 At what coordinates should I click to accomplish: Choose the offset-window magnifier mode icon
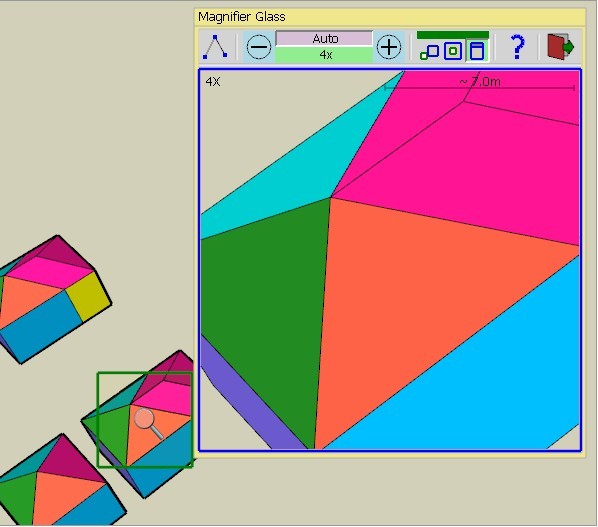pyautogui.click(x=429, y=52)
